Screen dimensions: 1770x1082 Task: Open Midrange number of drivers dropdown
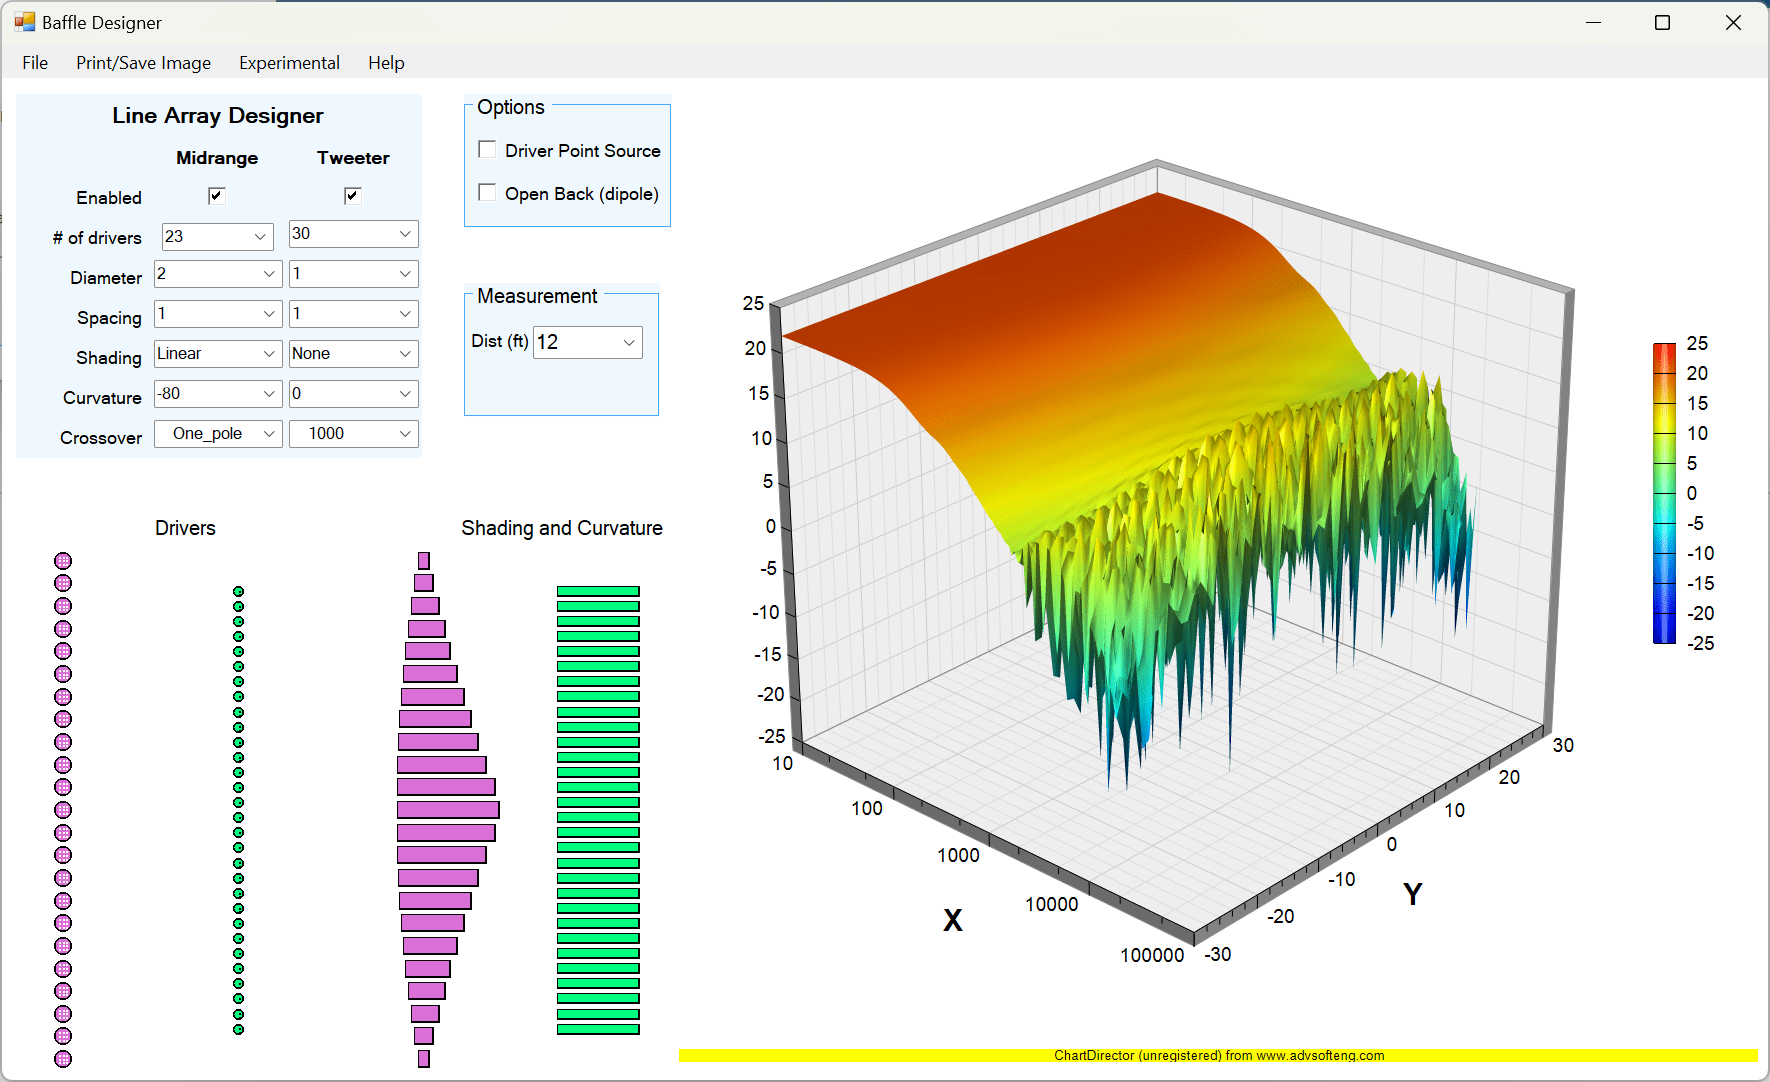217,237
